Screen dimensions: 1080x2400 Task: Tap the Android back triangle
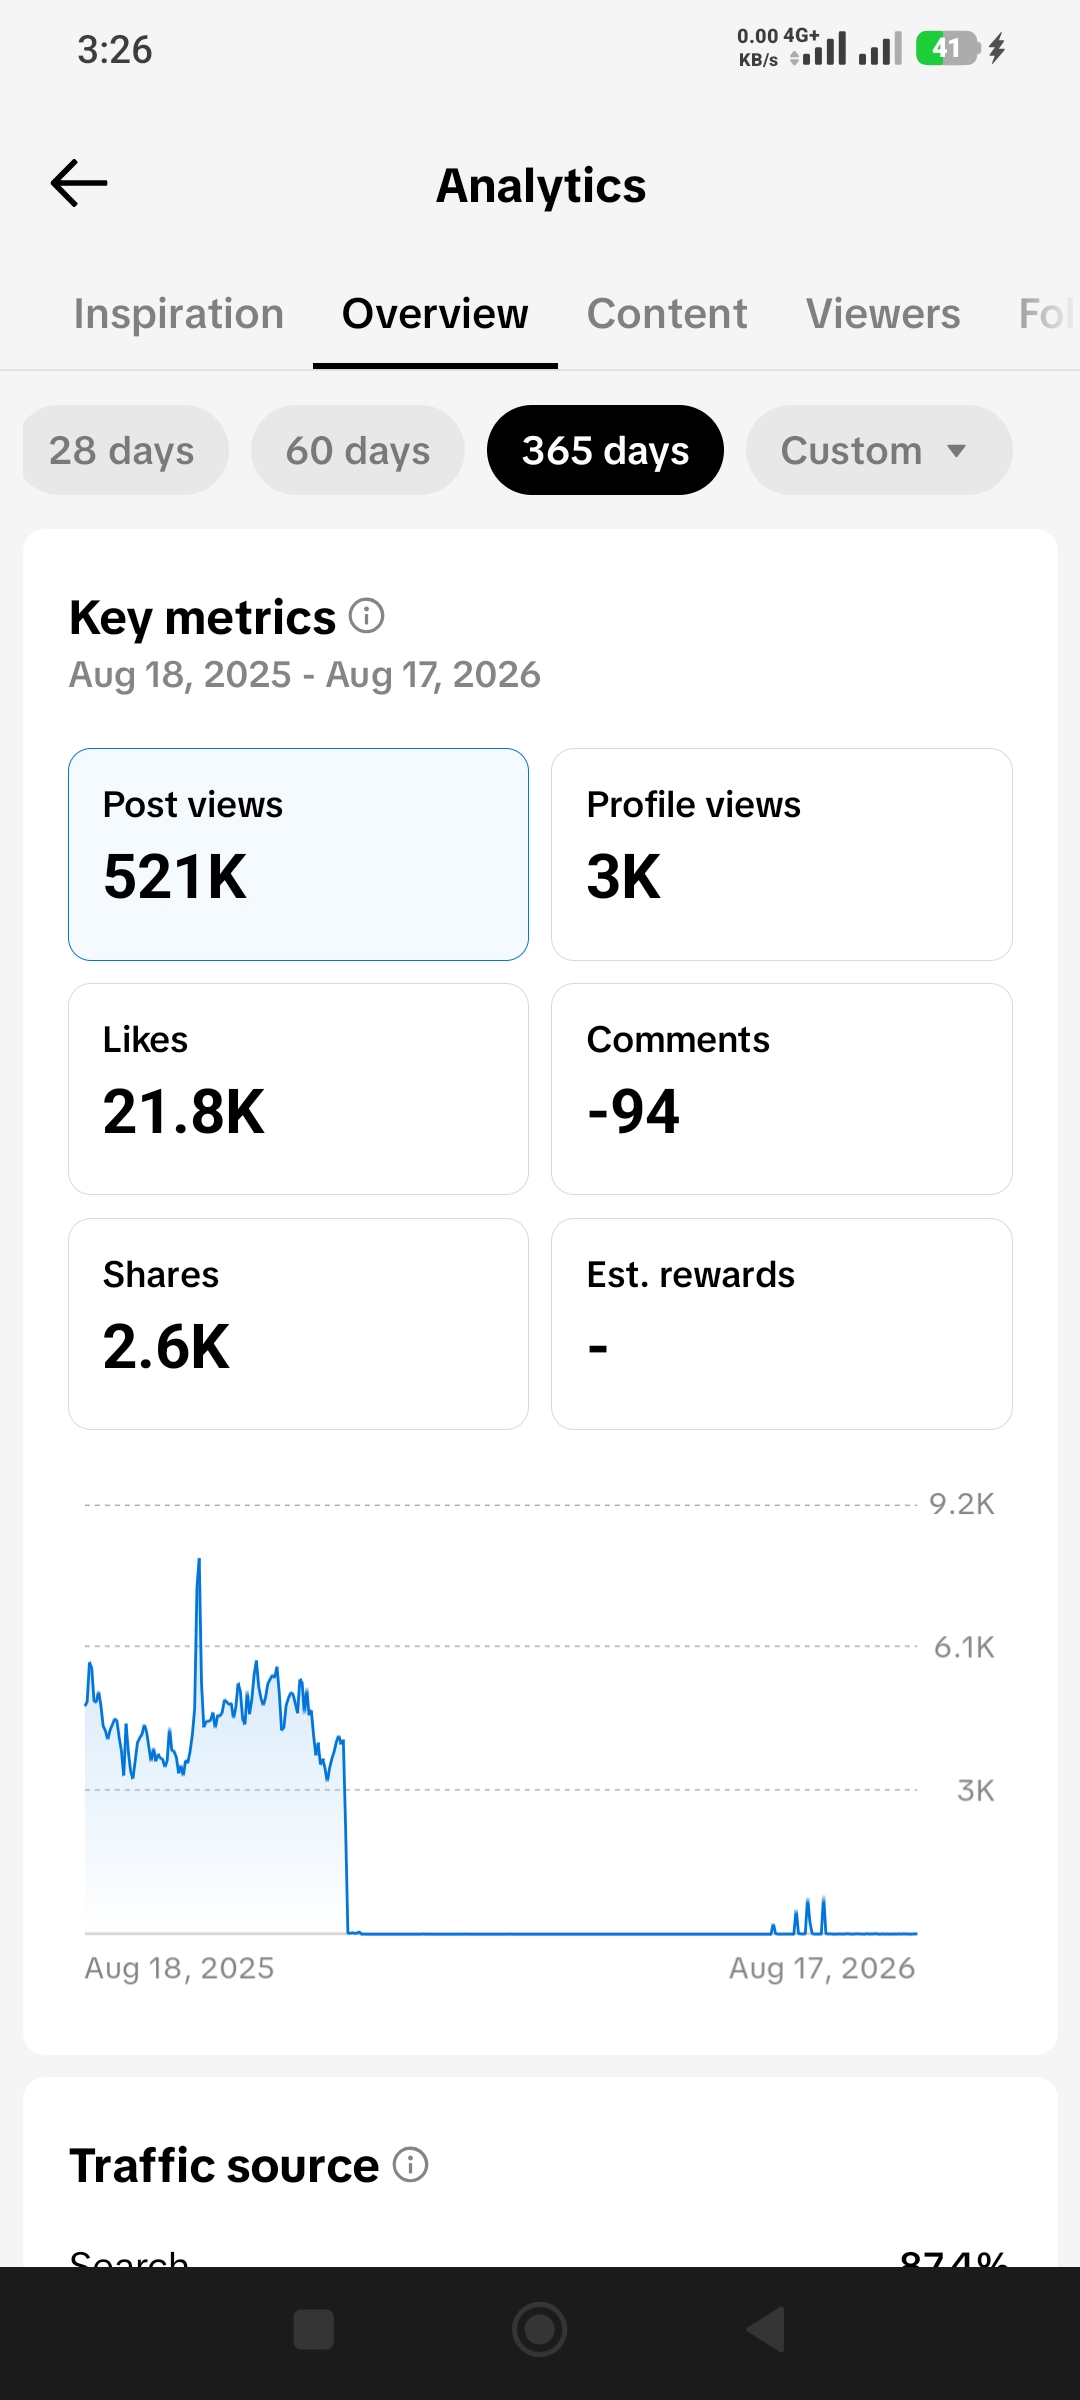(766, 2329)
